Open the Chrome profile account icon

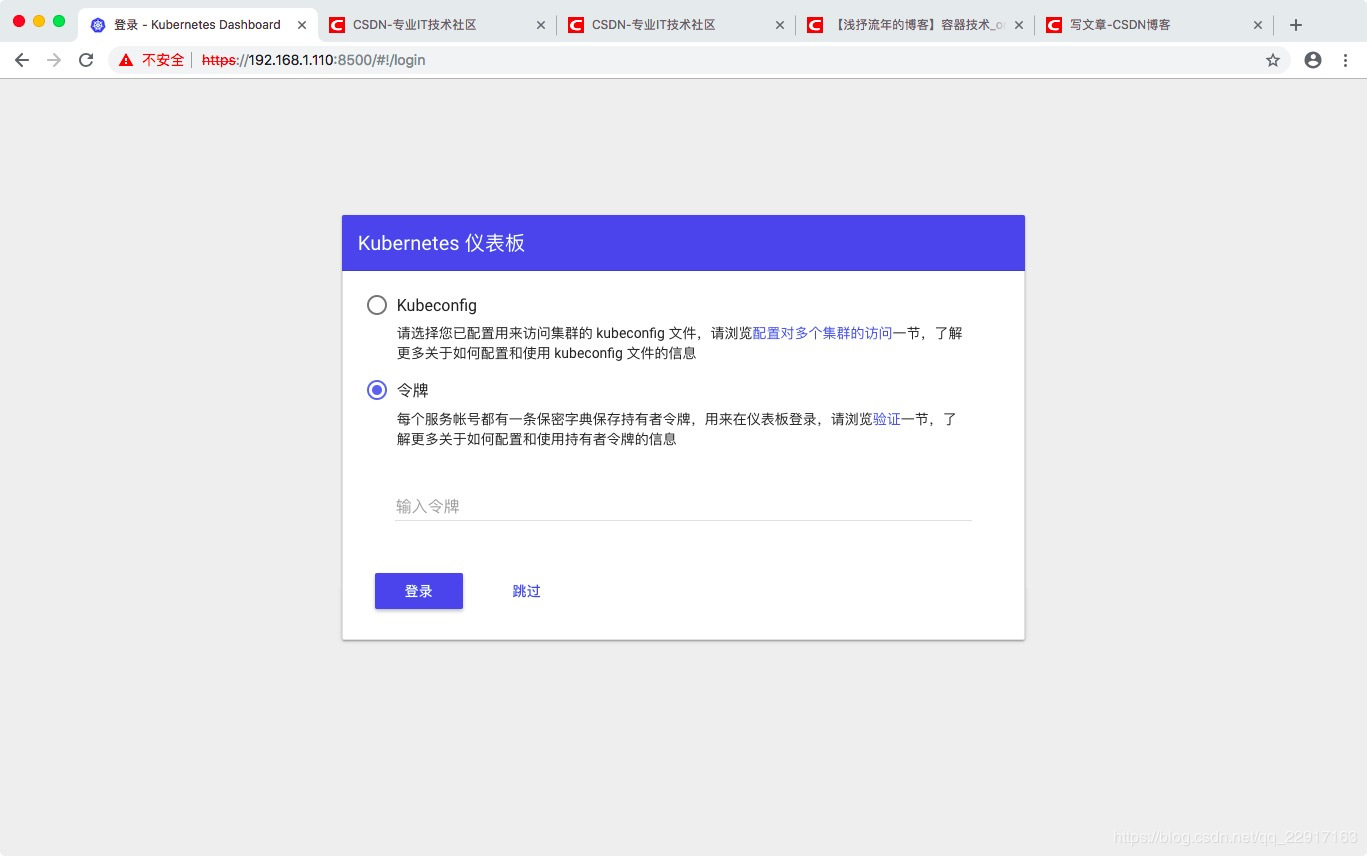click(x=1313, y=60)
